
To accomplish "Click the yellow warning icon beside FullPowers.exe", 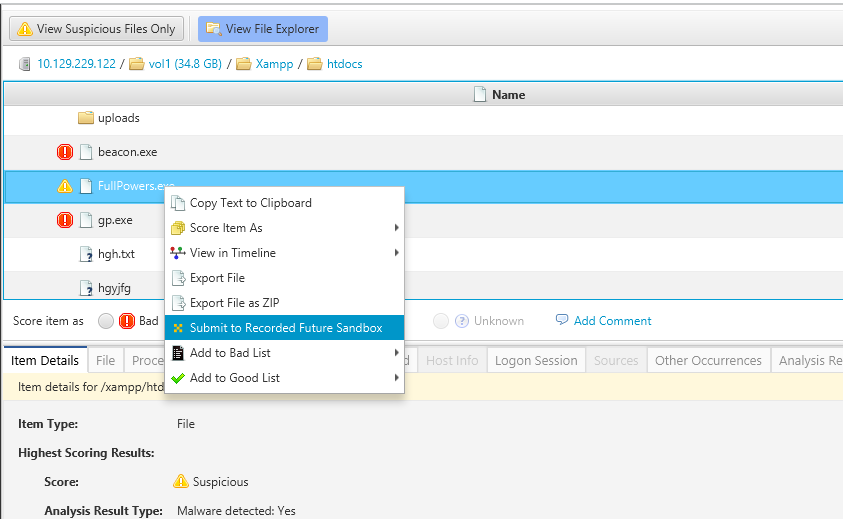I will pos(65,186).
